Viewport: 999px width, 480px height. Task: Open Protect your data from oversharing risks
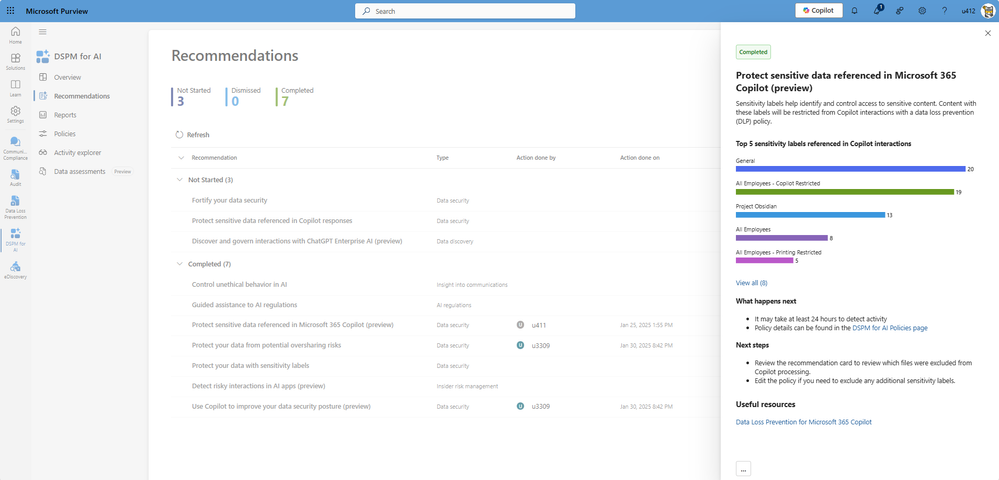coord(266,345)
